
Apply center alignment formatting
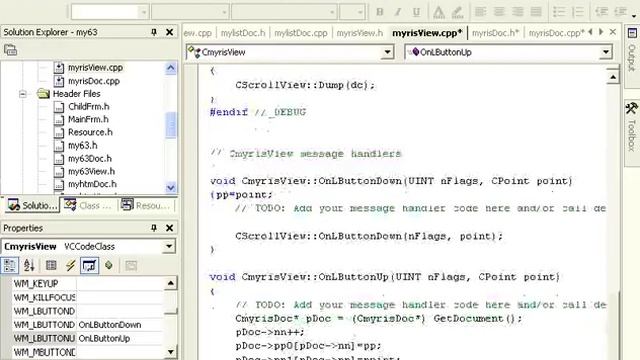tap(499, 12)
